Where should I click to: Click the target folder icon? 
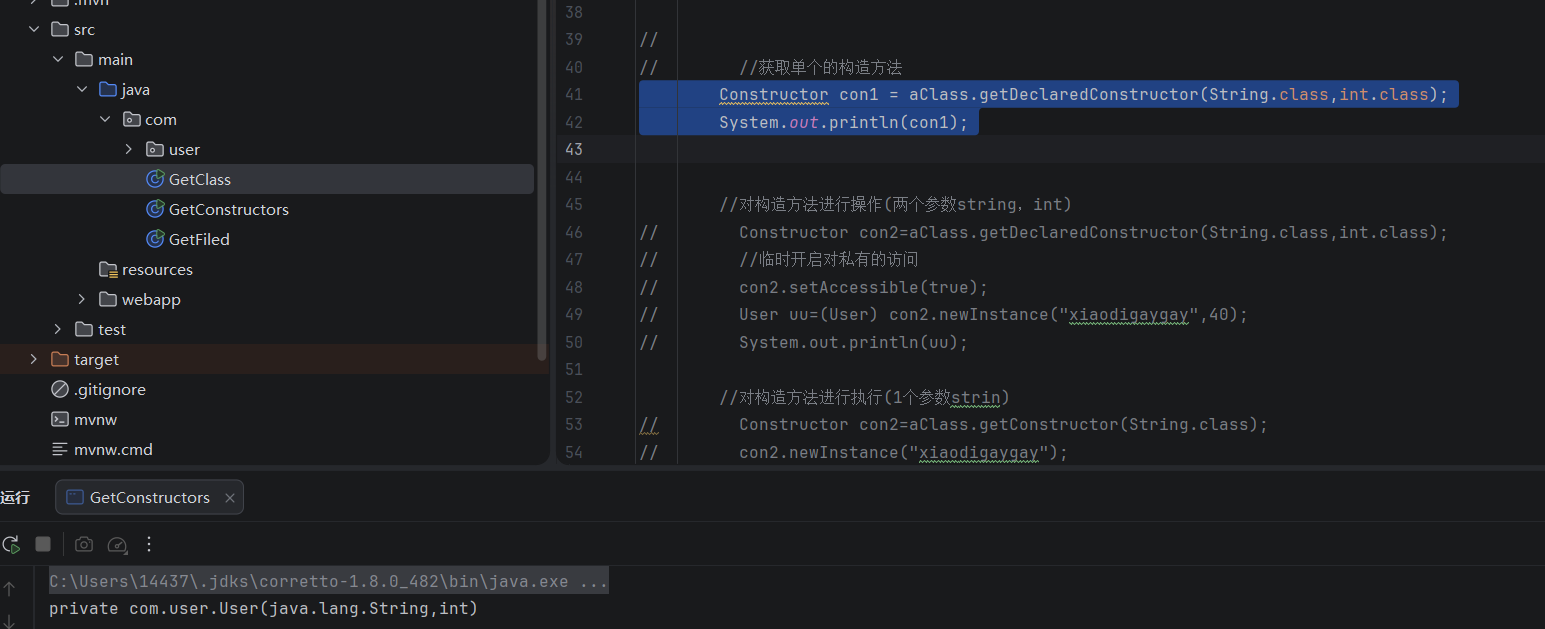(x=59, y=360)
